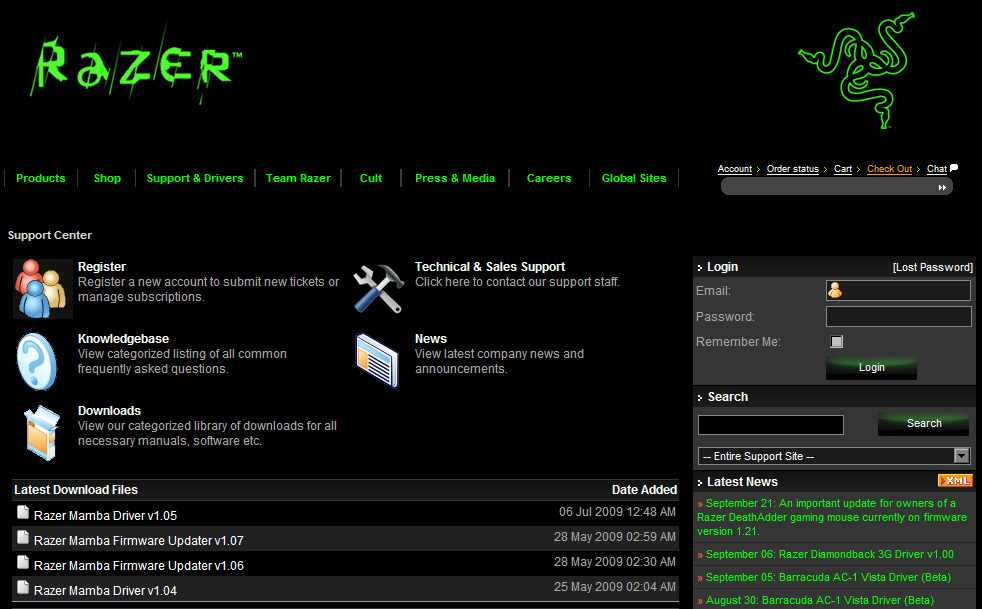982x609 pixels.
Task: Open the Downloads box icon
Action: point(41,432)
